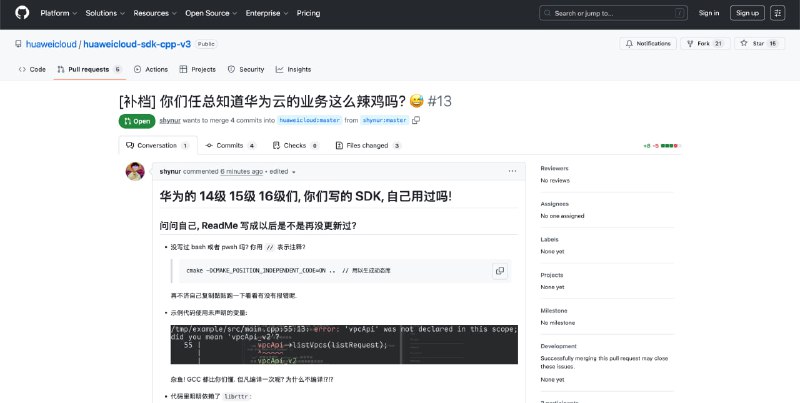Click the fork count 21
This screenshot has width=800, height=403.
718,43
